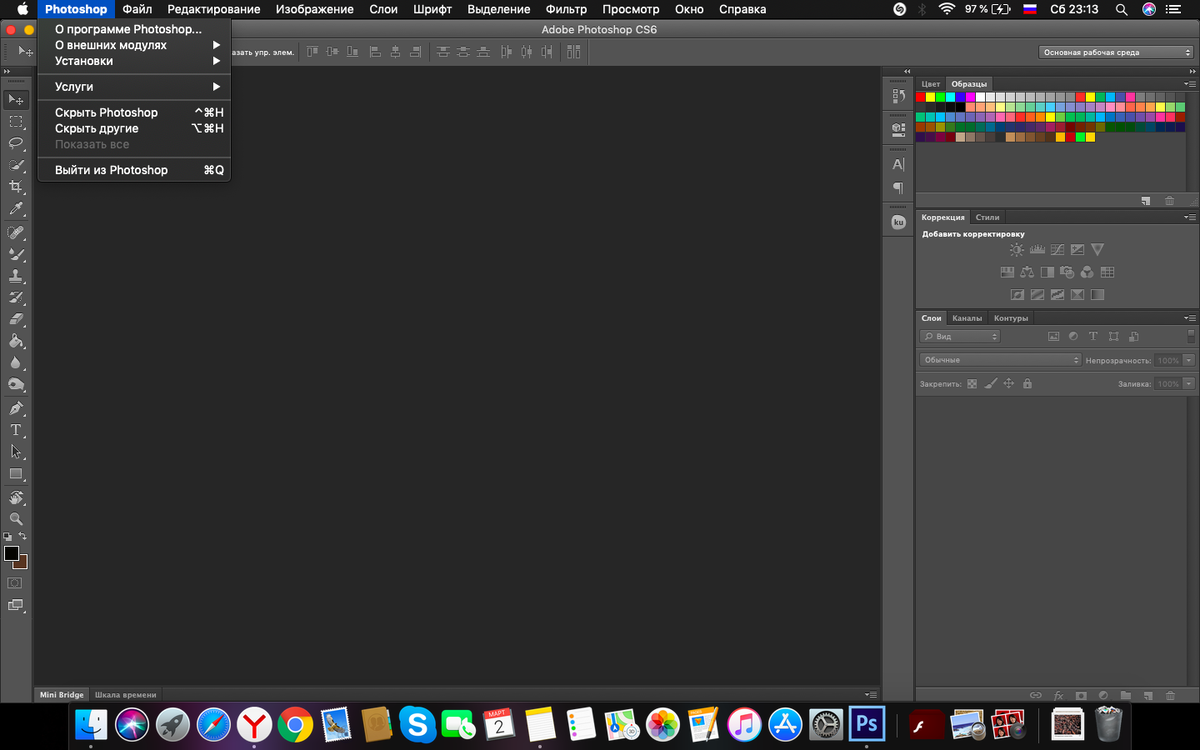
Task: Expand the О внешних модулях submenu
Action: [x=134, y=45]
